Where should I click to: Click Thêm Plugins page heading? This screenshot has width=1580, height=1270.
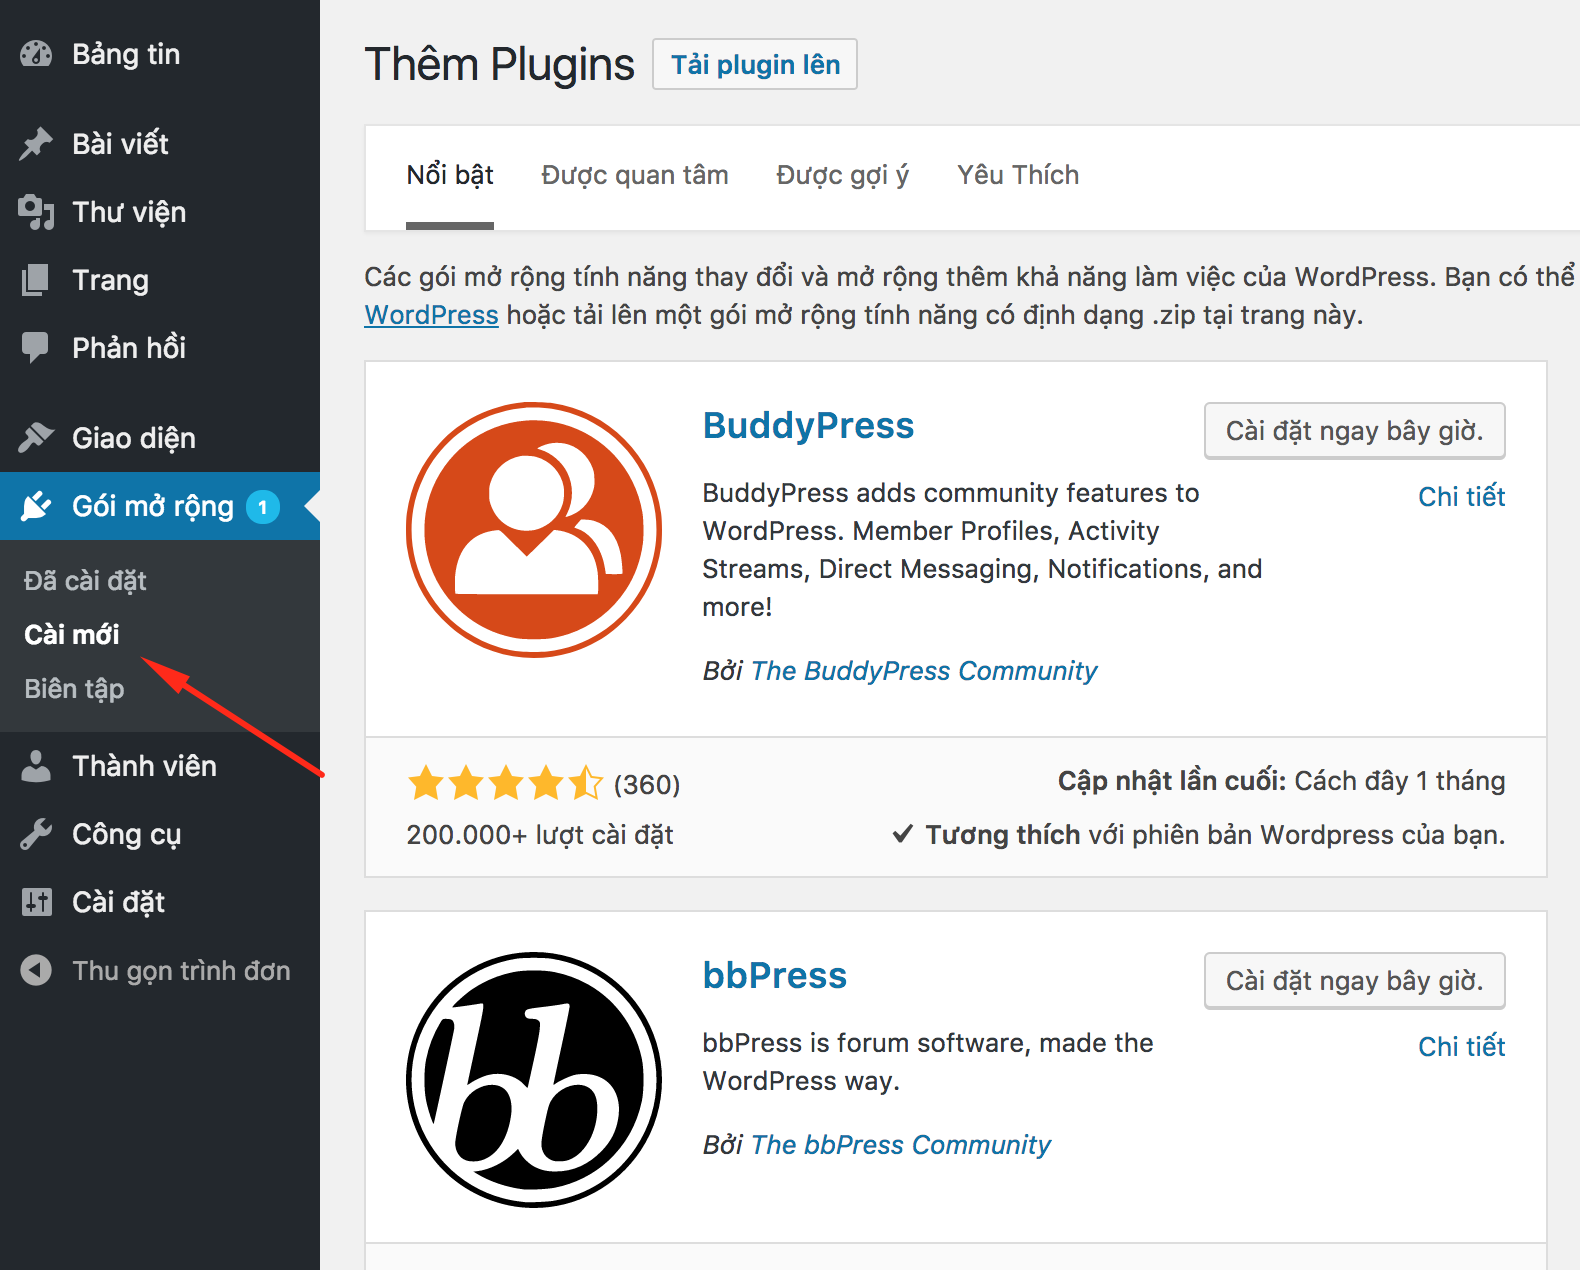[x=499, y=65]
